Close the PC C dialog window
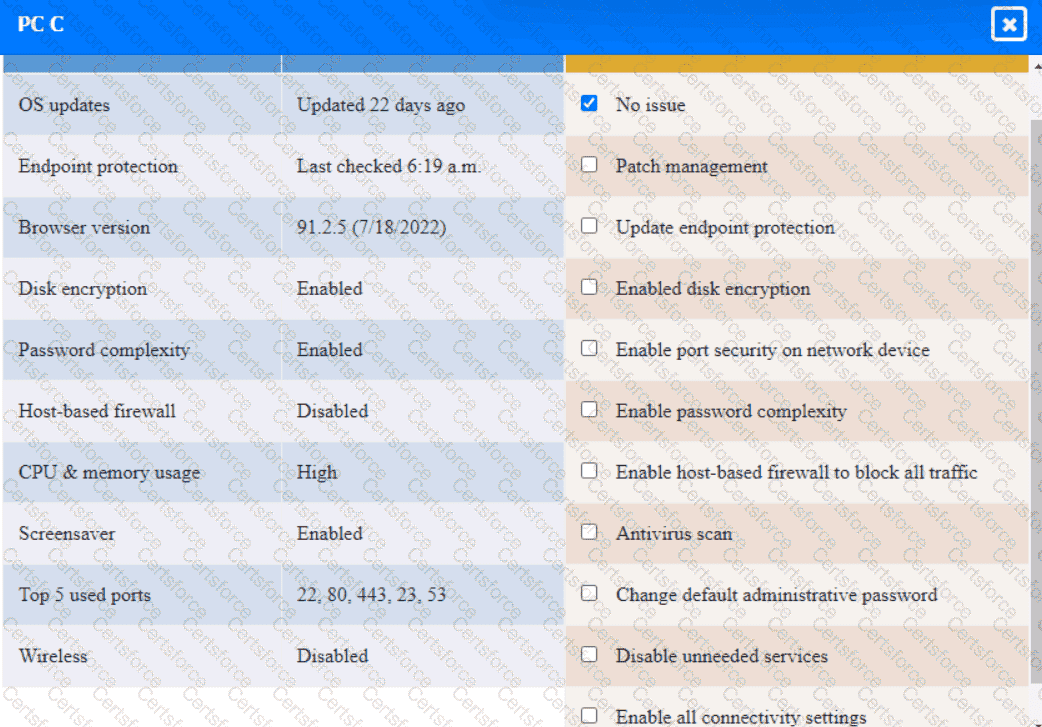The image size is (1042, 727). tap(1009, 25)
